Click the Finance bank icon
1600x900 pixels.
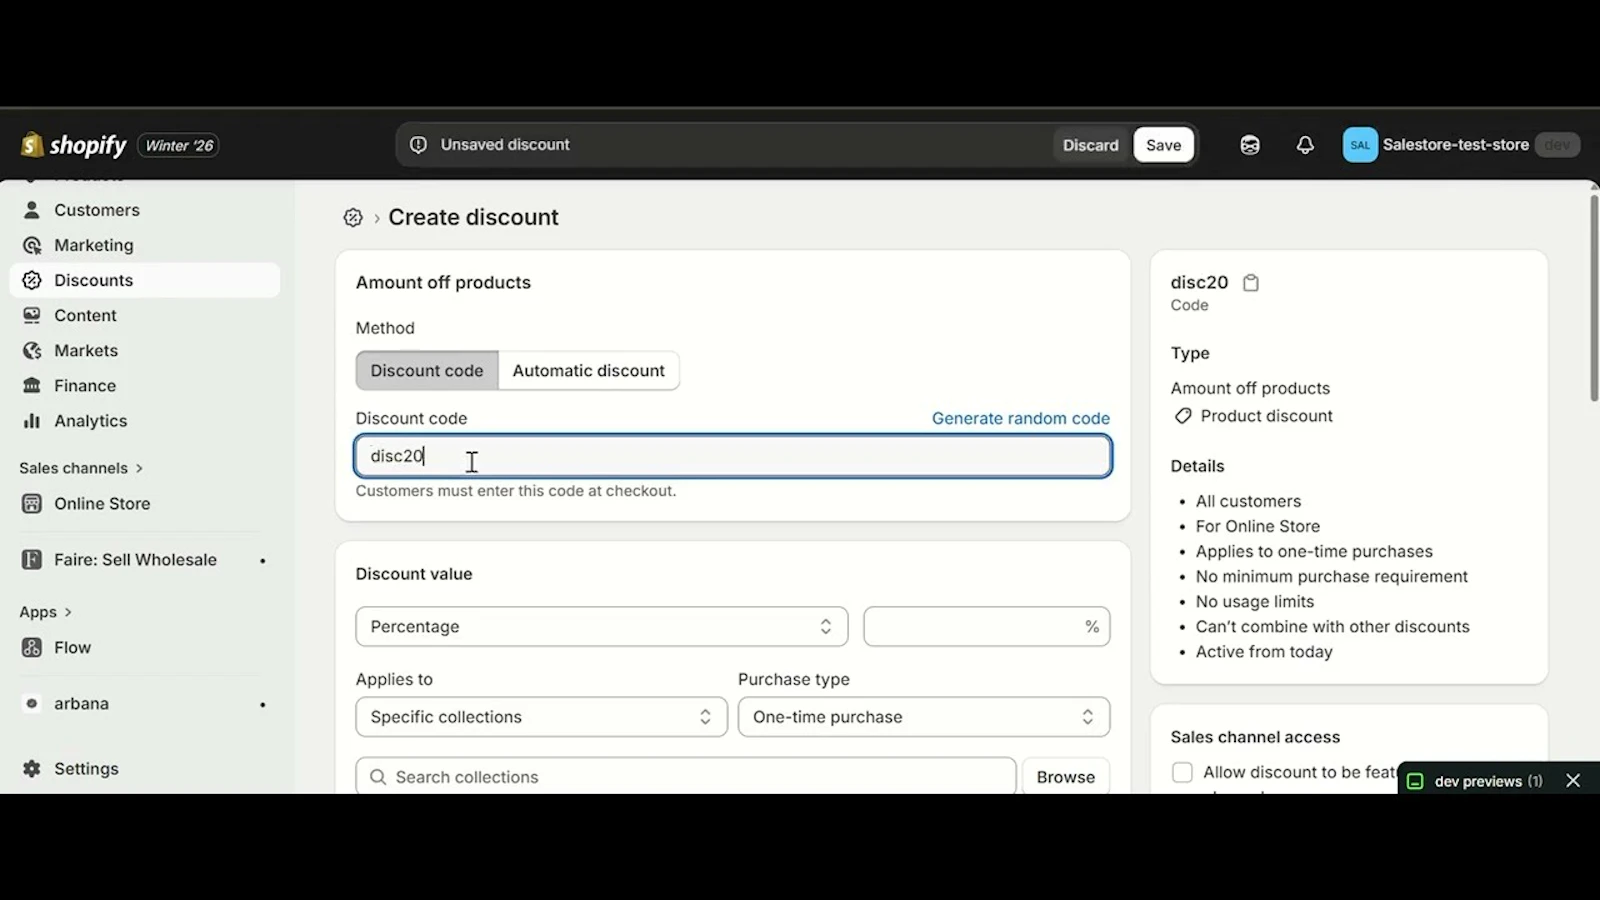click(32, 385)
